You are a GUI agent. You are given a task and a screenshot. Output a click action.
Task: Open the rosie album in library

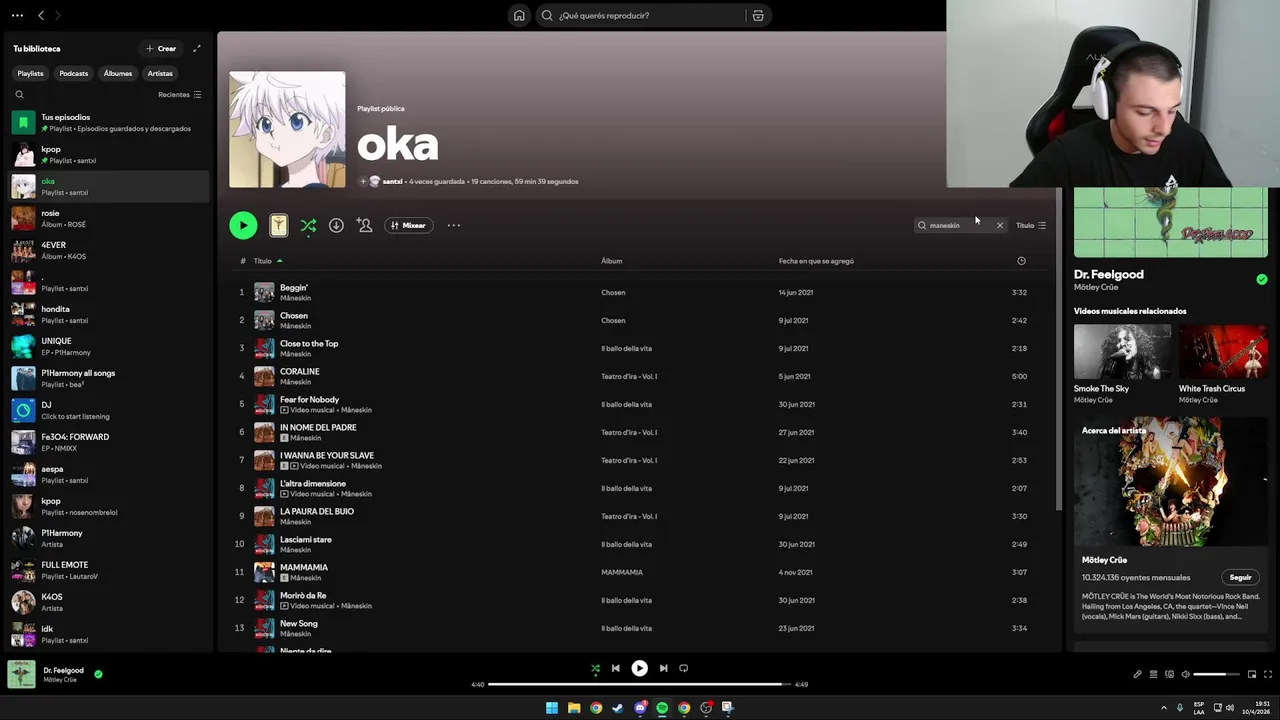point(109,218)
